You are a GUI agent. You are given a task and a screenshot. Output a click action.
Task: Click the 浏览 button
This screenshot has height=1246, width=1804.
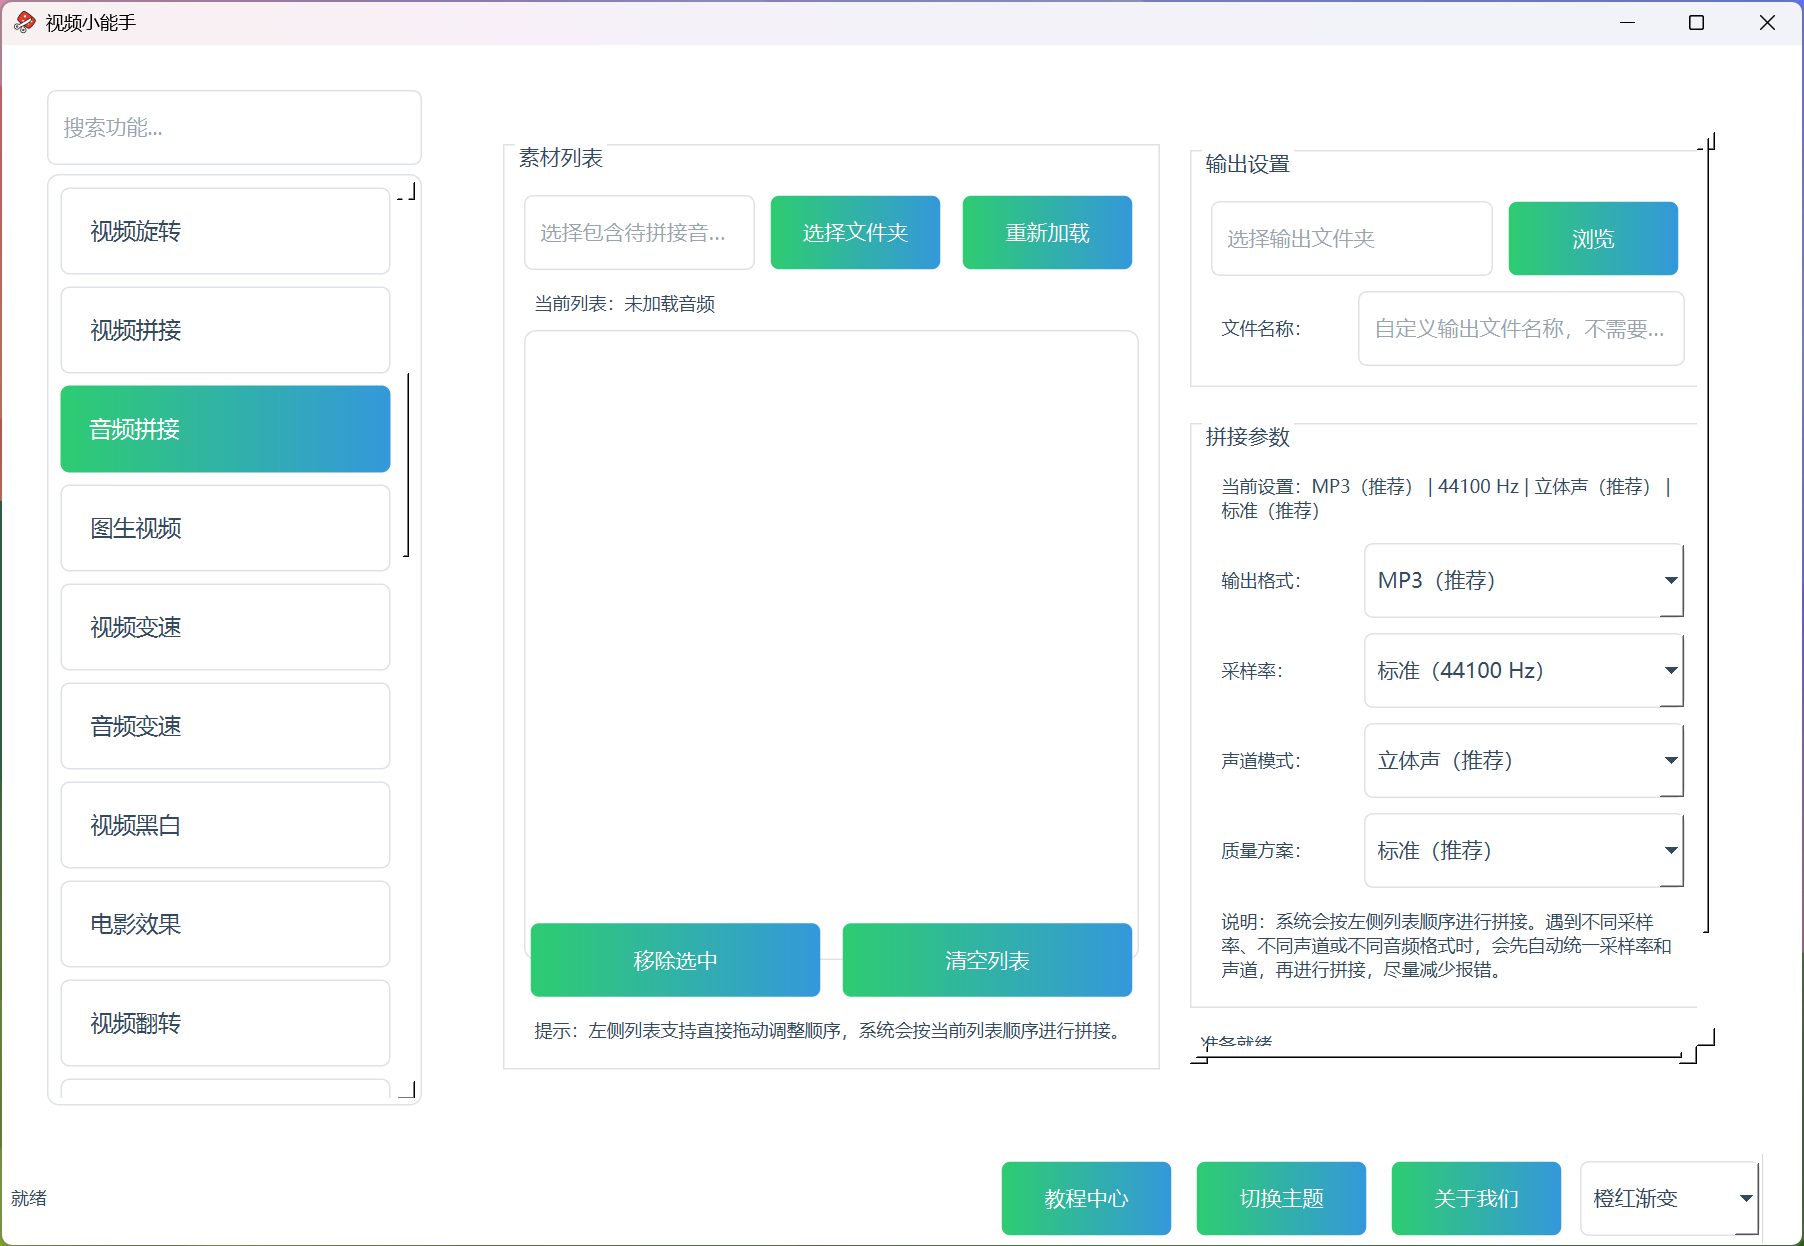click(x=1593, y=238)
